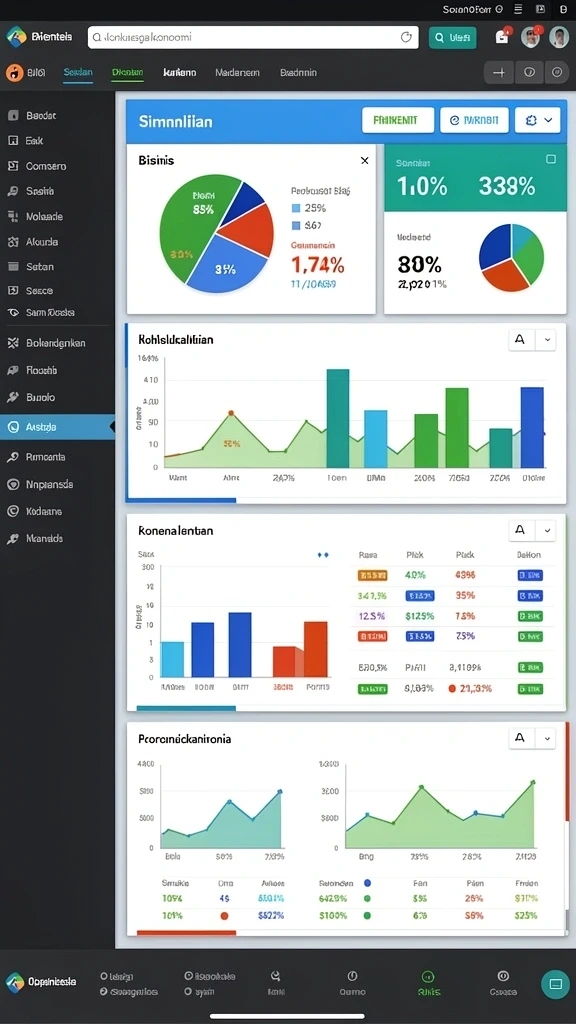Open the chevron dropdown on Kohlsldcalitian panel

547,340
